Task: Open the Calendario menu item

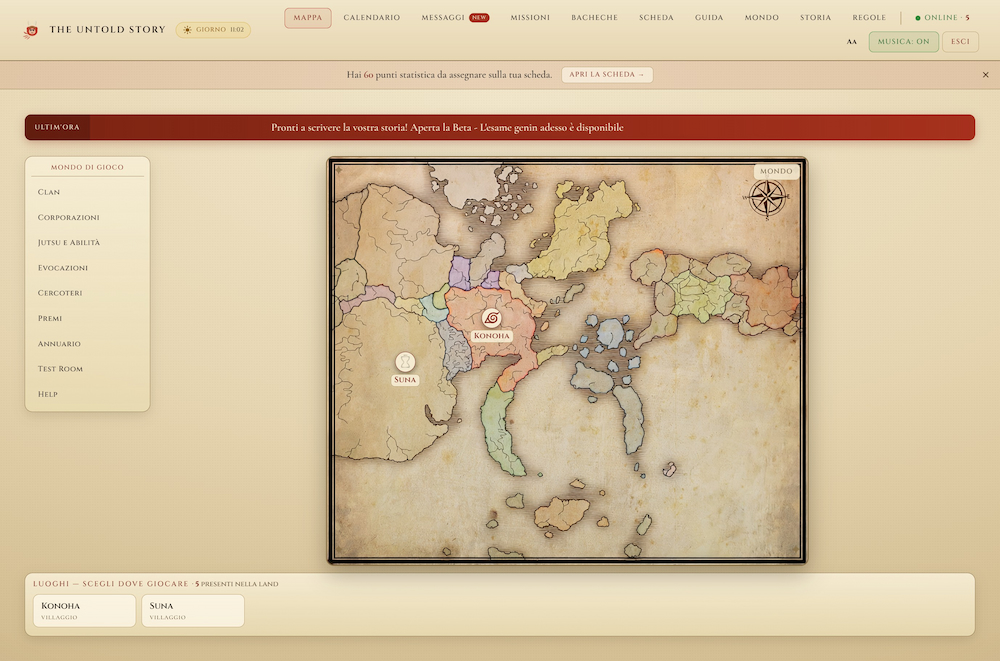Action: 372,18
